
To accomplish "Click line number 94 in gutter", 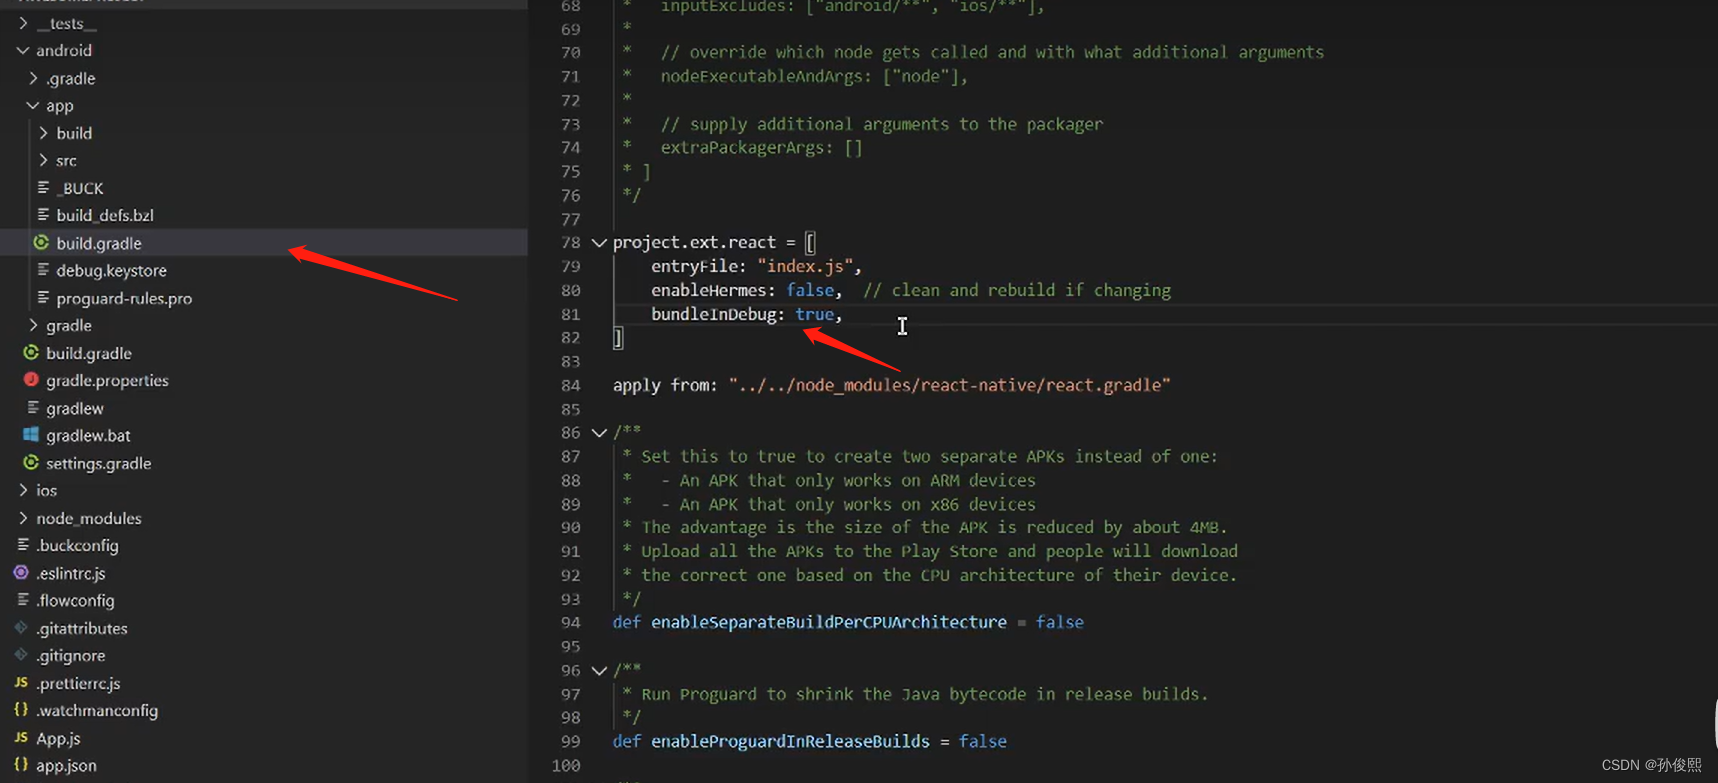I will point(570,622).
